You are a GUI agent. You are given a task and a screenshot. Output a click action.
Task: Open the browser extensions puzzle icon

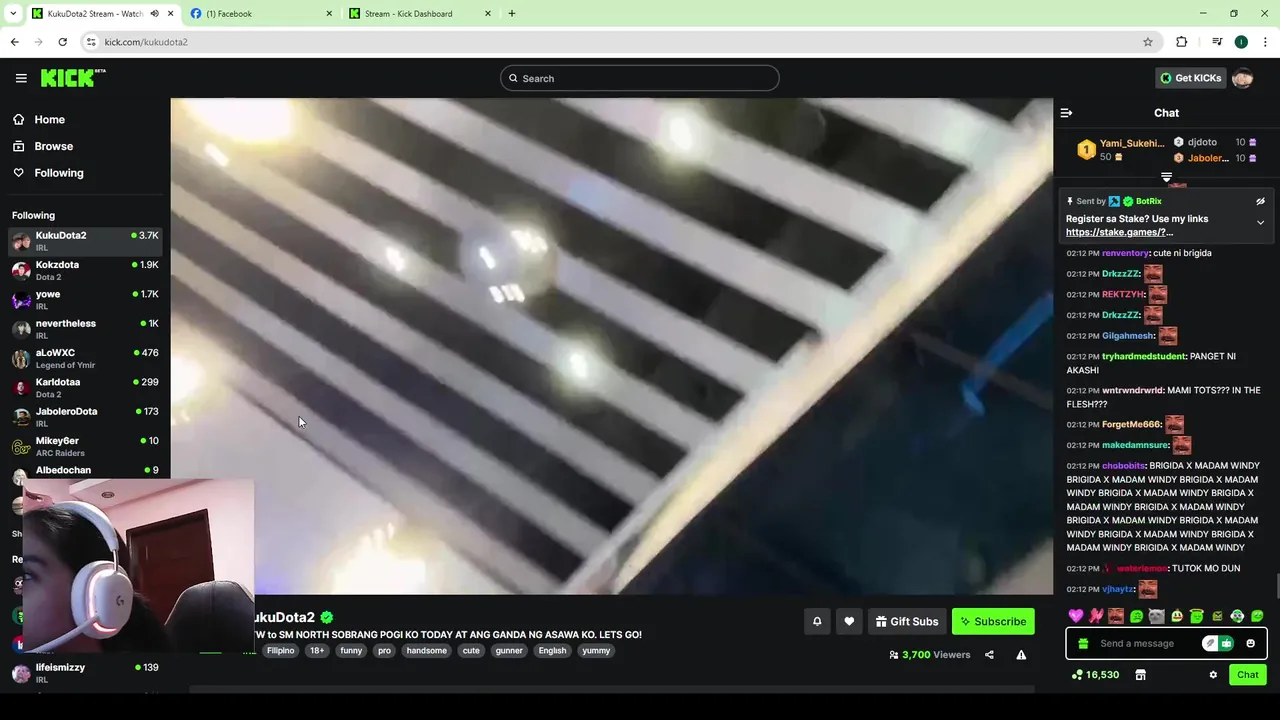1181,42
